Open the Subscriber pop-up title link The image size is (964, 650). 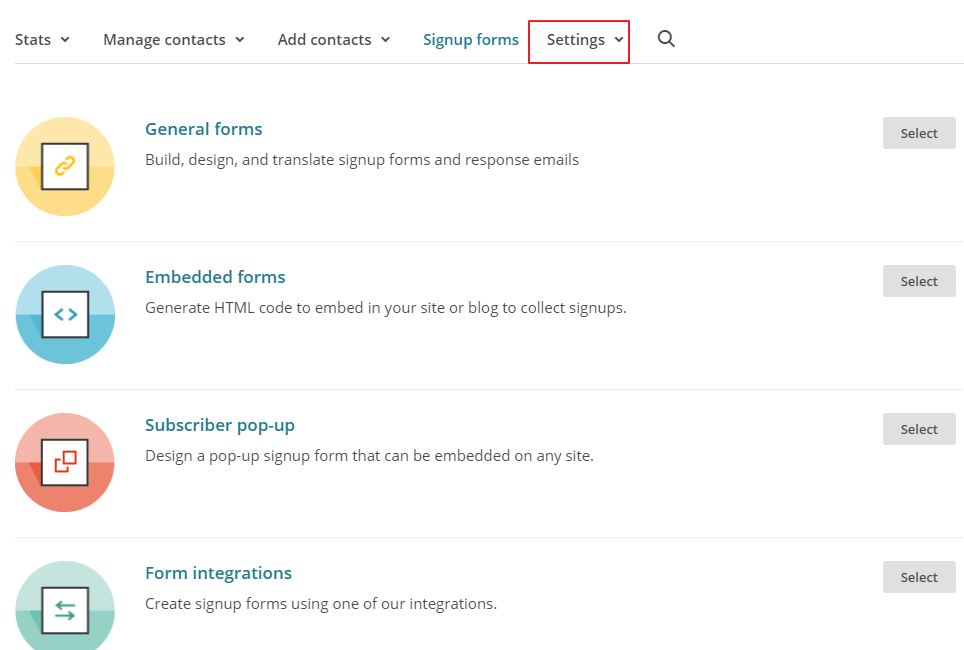tap(219, 425)
